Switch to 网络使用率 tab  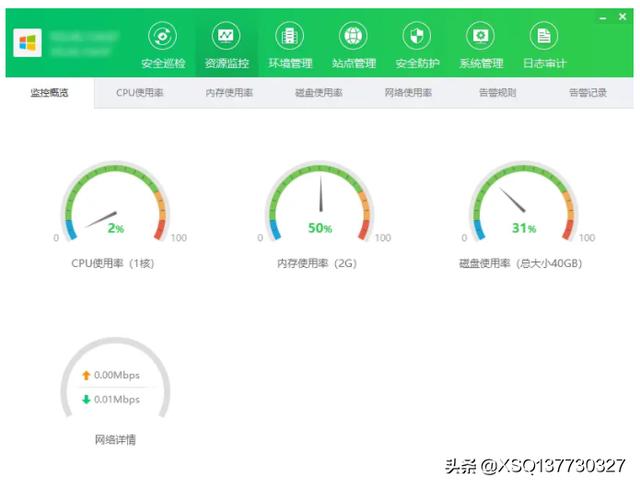pos(408,93)
